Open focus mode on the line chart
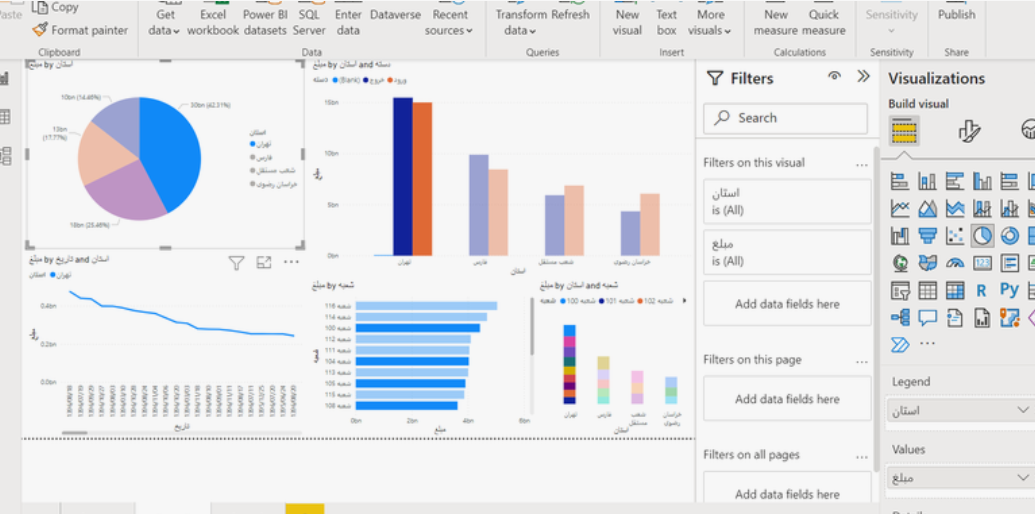The image size is (1035, 514). tap(264, 263)
